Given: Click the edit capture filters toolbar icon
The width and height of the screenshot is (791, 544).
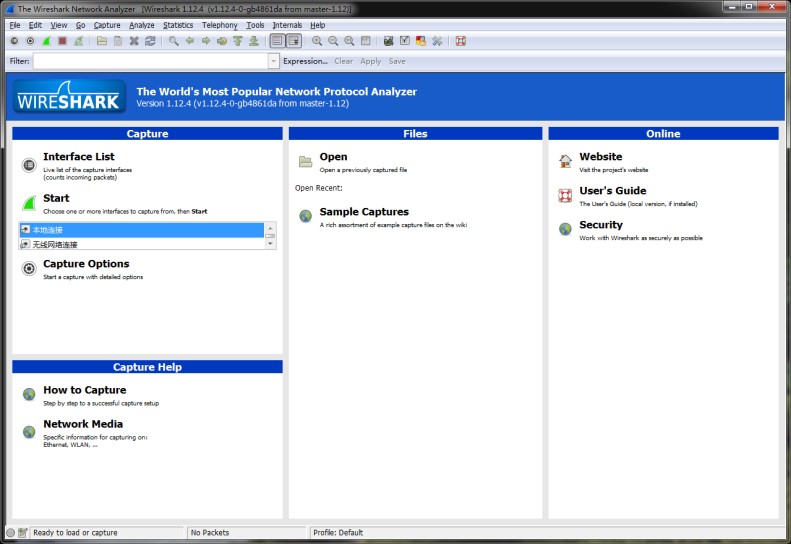Looking at the screenshot, I should pos(388,41).
